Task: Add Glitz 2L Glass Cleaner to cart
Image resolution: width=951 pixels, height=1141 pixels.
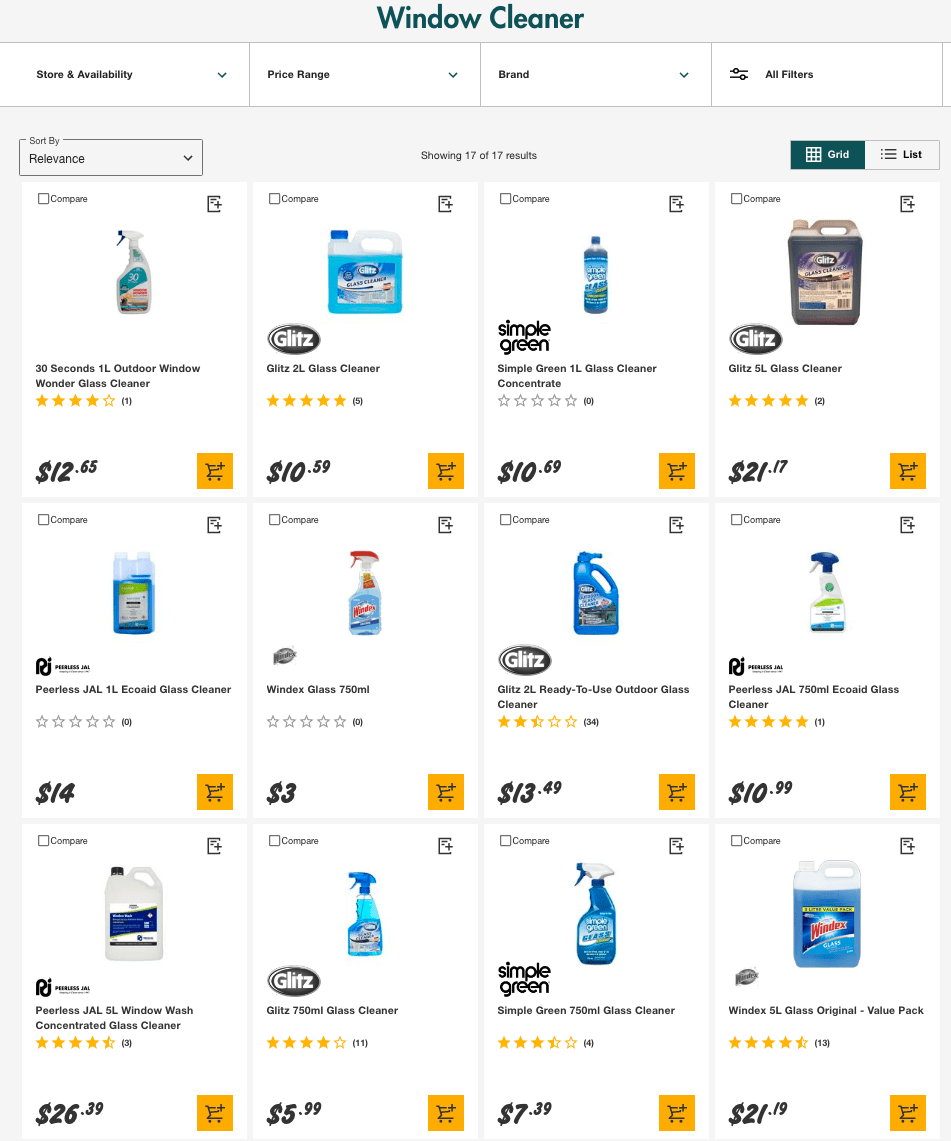Action: [445, 471]
